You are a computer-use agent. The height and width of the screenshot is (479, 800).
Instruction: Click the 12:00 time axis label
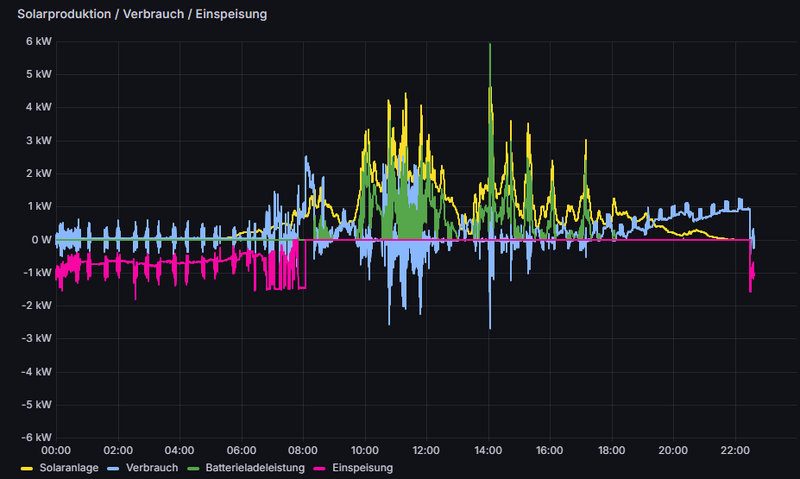(426, 450)
